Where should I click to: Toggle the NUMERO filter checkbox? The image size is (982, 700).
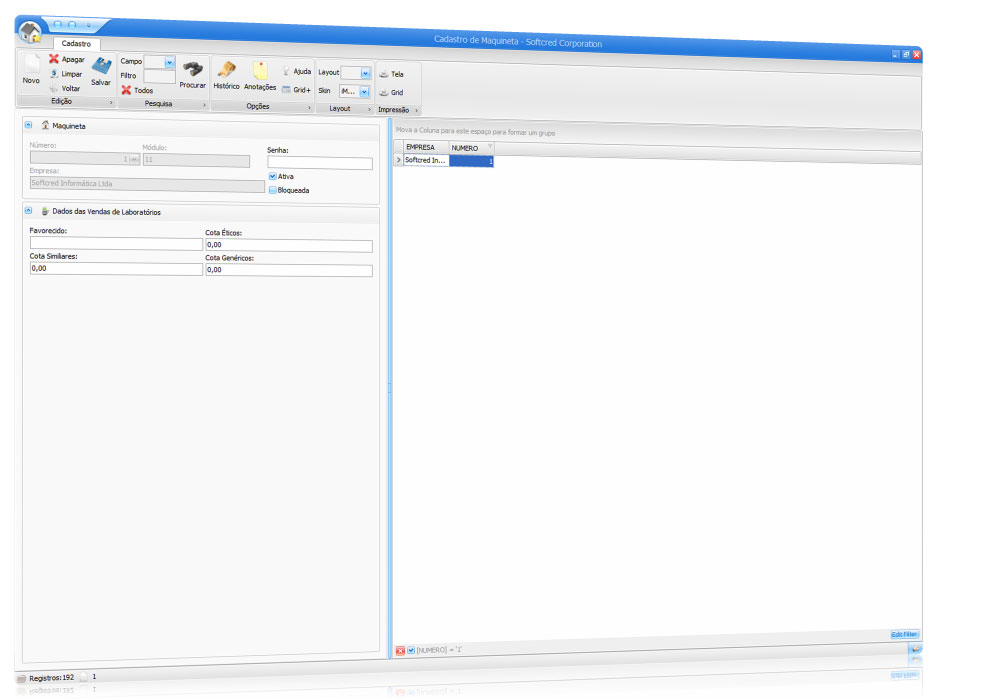[x=411, y=650]
